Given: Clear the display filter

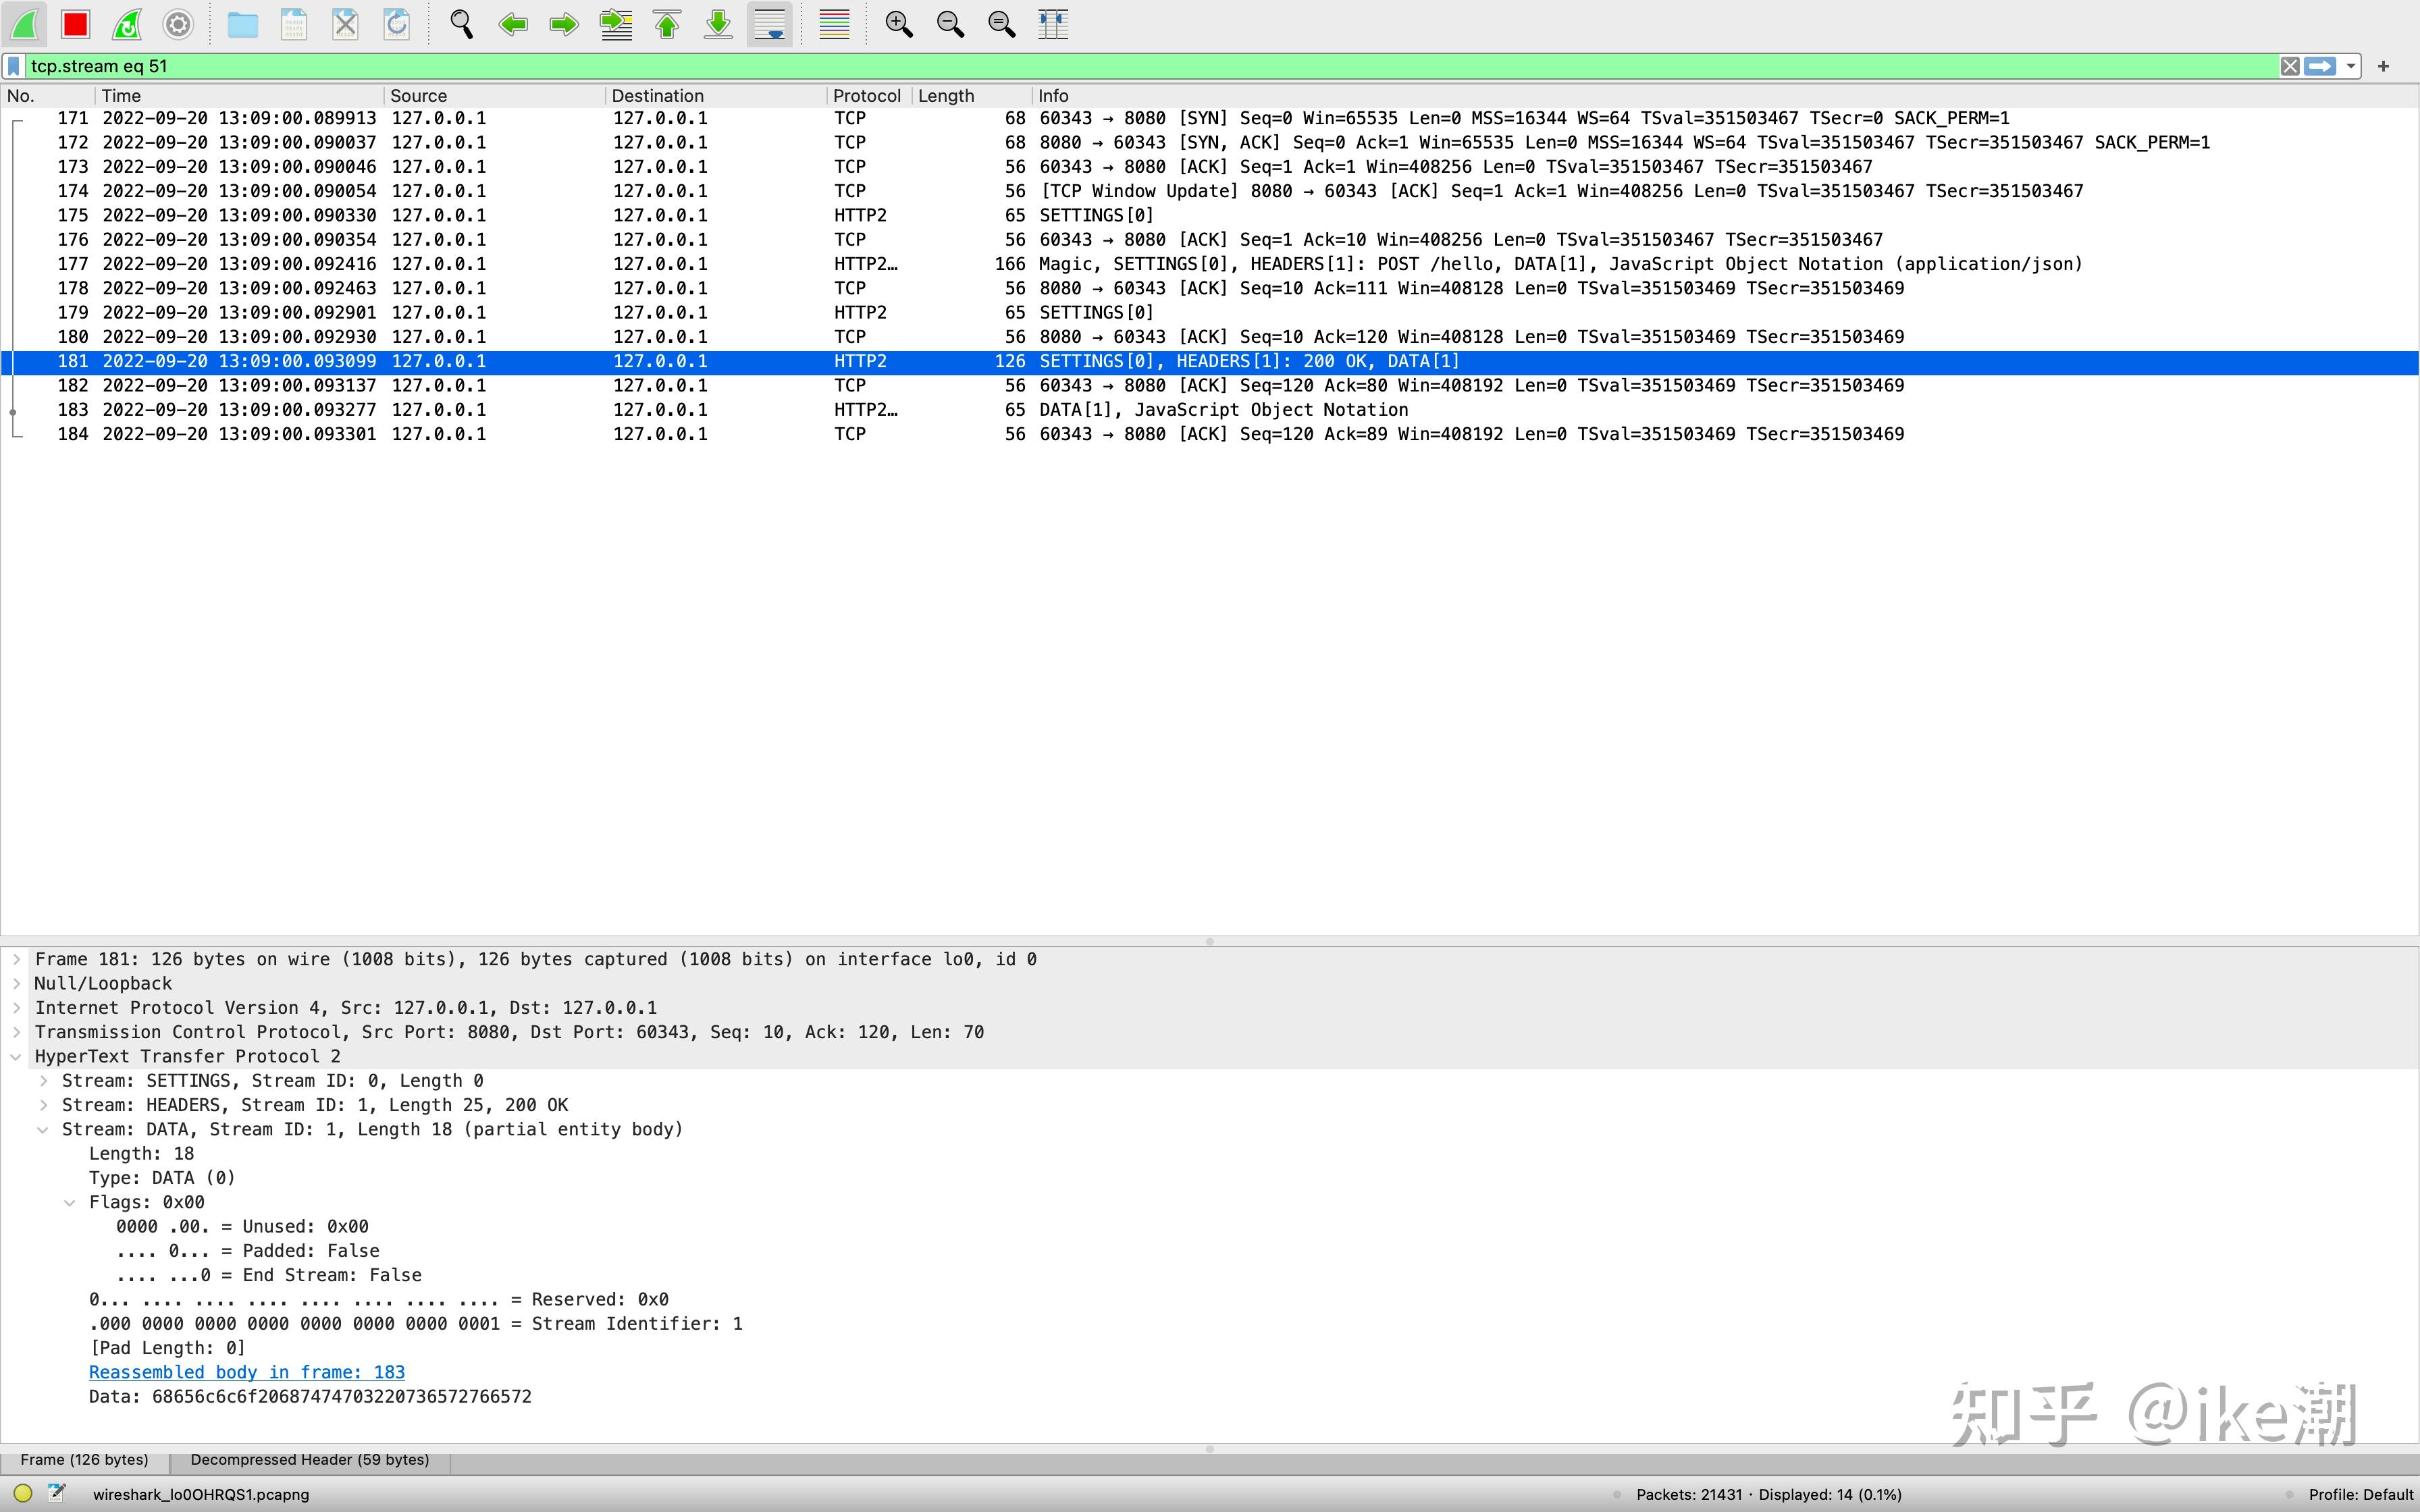Looking at the screenshot, I should pos(2289,66).
